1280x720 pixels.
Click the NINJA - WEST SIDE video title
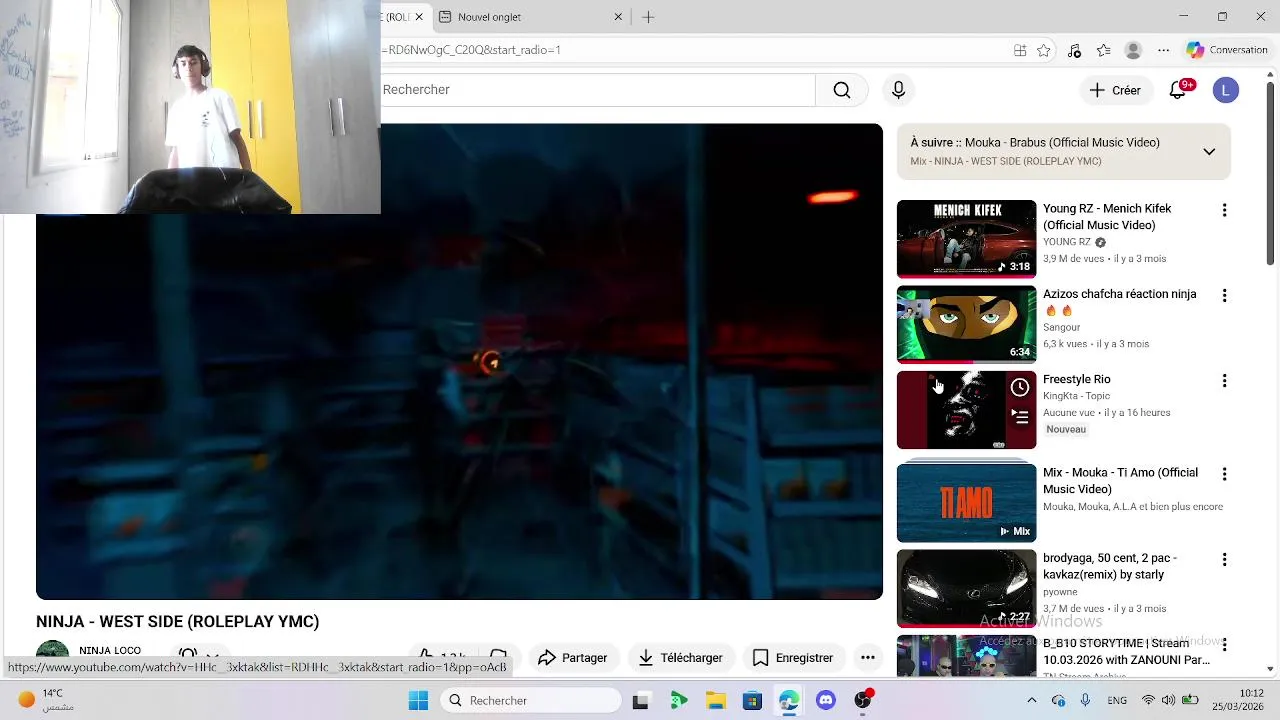(x=178, y=622)
